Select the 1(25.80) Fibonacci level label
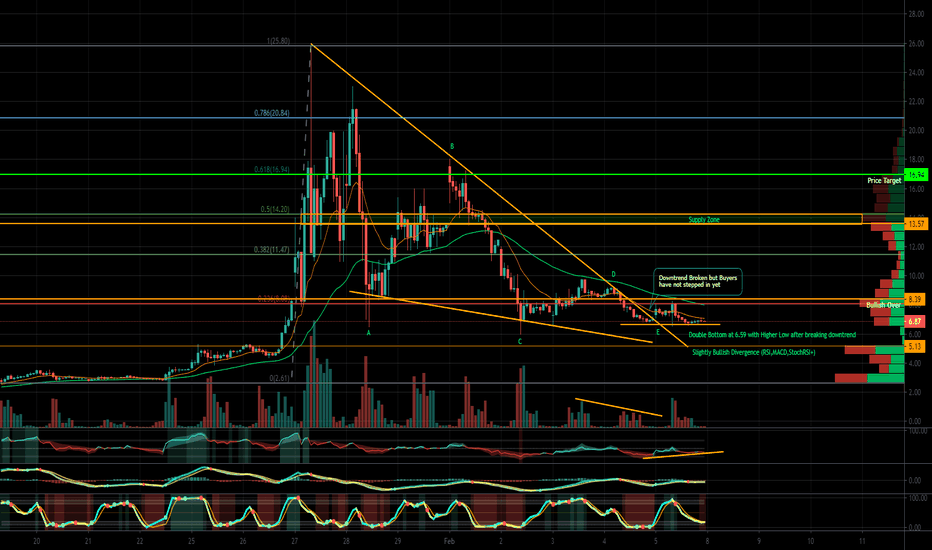Image resolution: width=932 pixels, height=550 pixels. (278, 41)
